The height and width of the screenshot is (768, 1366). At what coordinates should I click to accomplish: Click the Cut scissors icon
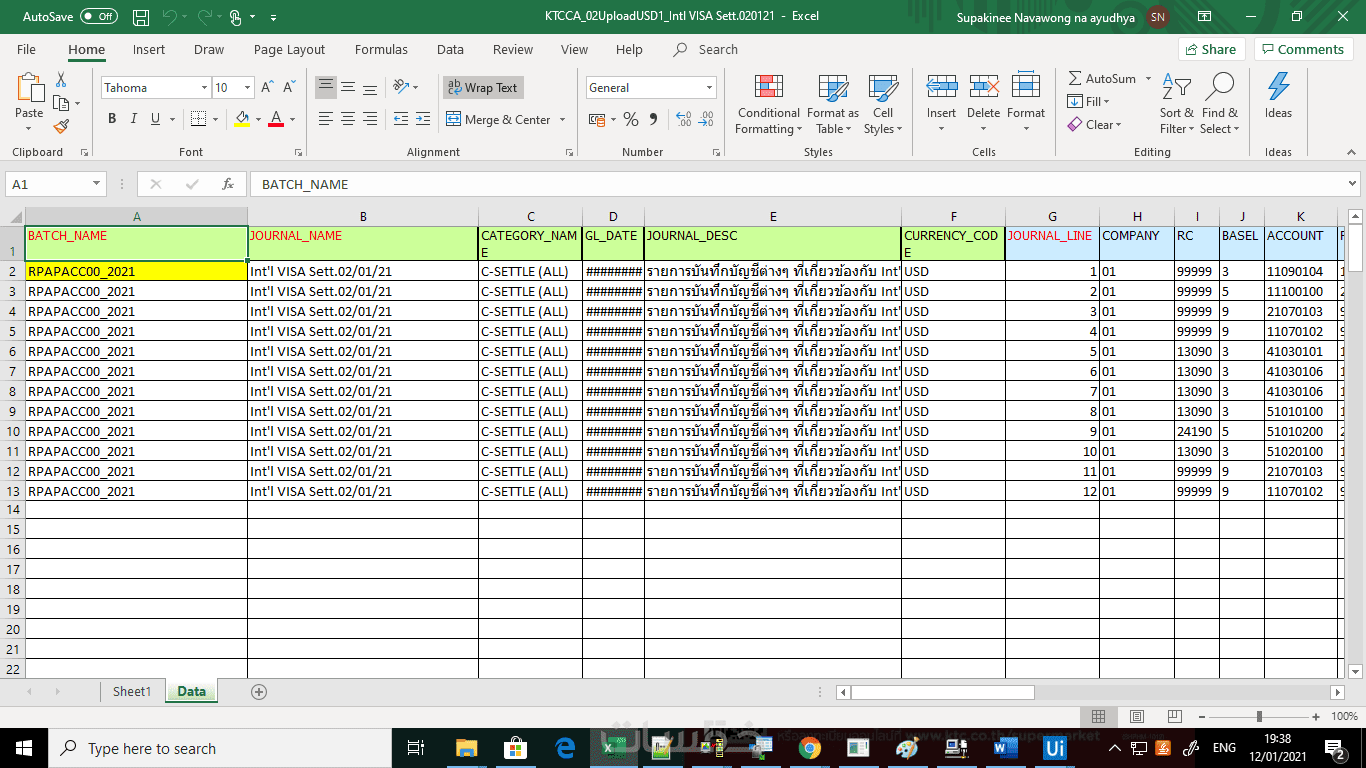coord(61,80)
